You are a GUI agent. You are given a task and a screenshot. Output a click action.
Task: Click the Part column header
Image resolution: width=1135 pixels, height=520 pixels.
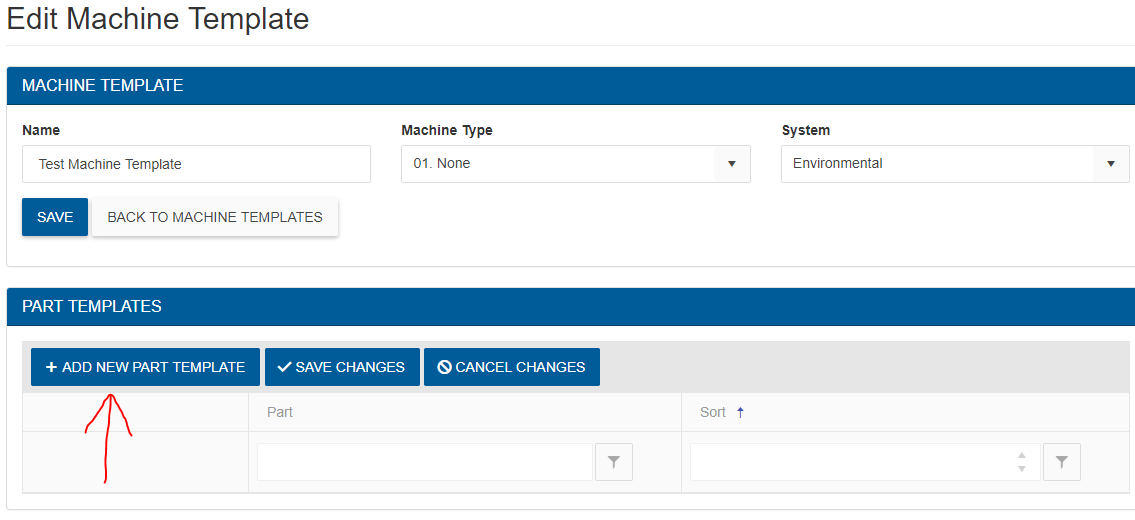[x=280, y=412]
